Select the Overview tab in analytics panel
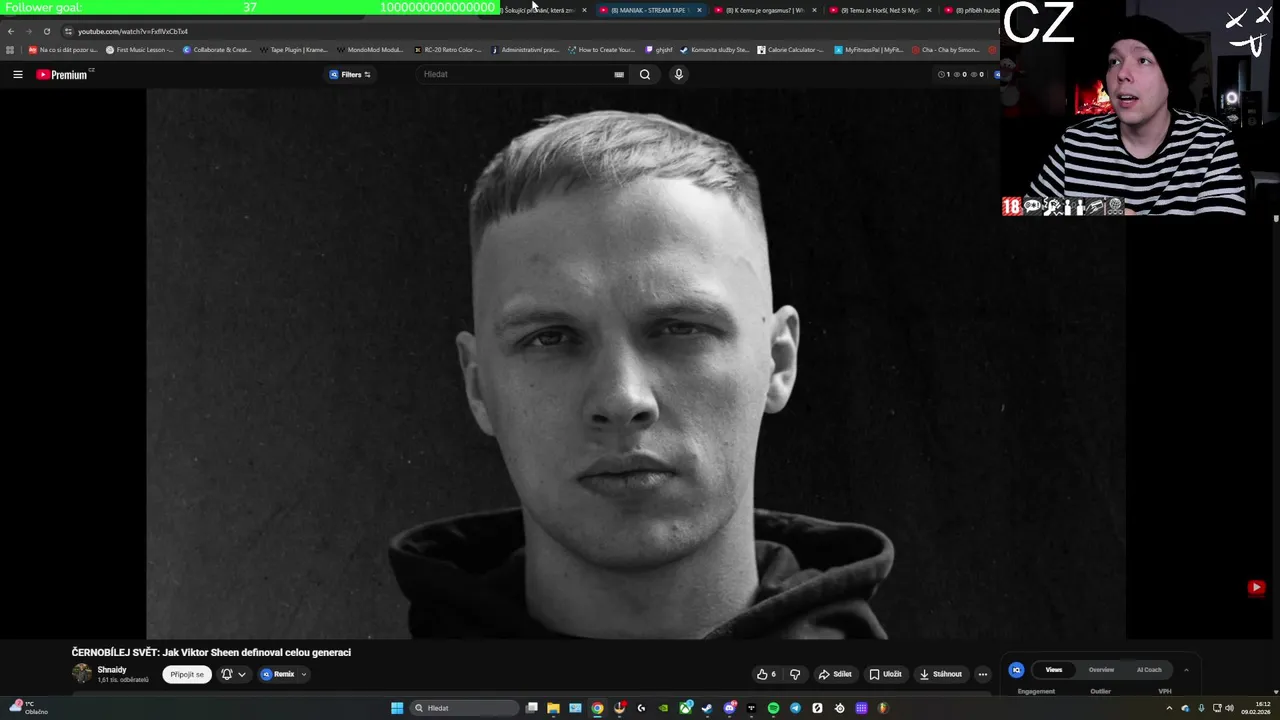1280x720 pixels. coord(1101,669)
